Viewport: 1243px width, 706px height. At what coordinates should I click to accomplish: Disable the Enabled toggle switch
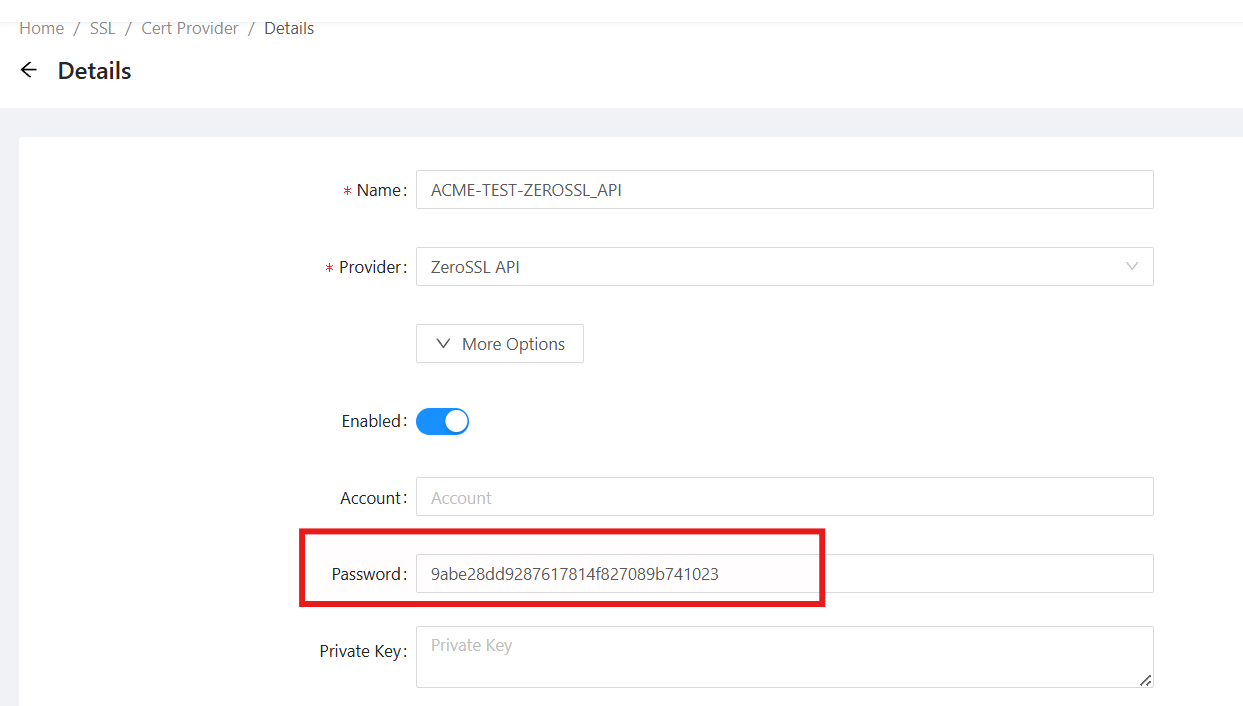click(x=442, y=421)
